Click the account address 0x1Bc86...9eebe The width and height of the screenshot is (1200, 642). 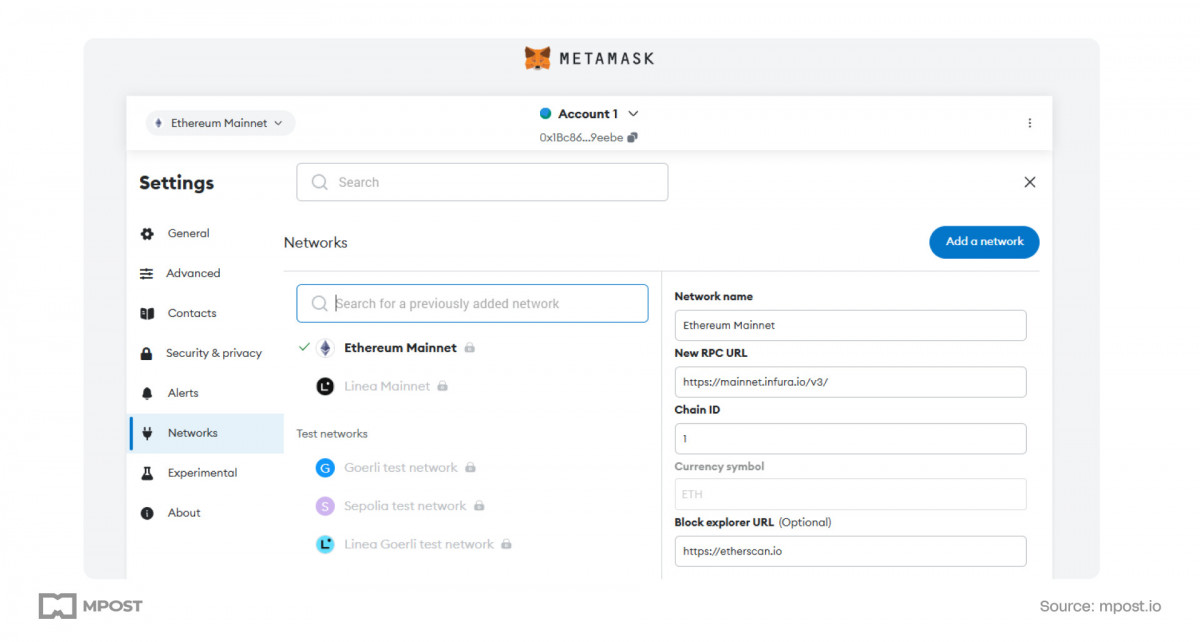coord(582,138)
